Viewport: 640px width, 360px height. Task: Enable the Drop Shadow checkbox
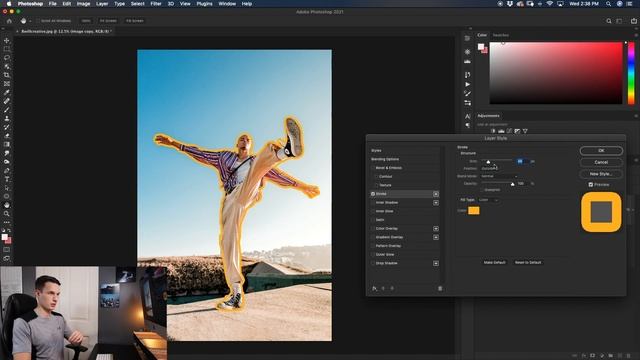373,263
